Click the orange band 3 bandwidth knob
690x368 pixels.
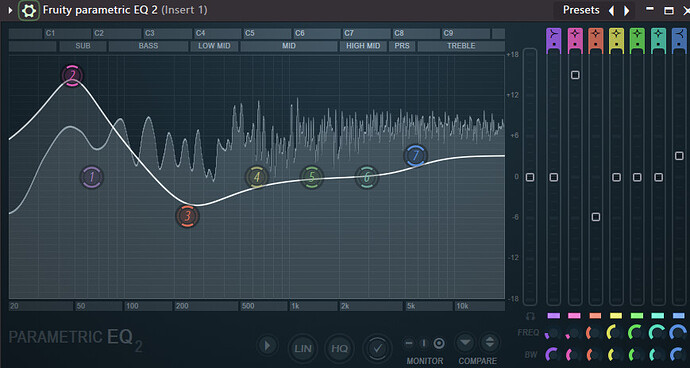[x=595, y=354]
